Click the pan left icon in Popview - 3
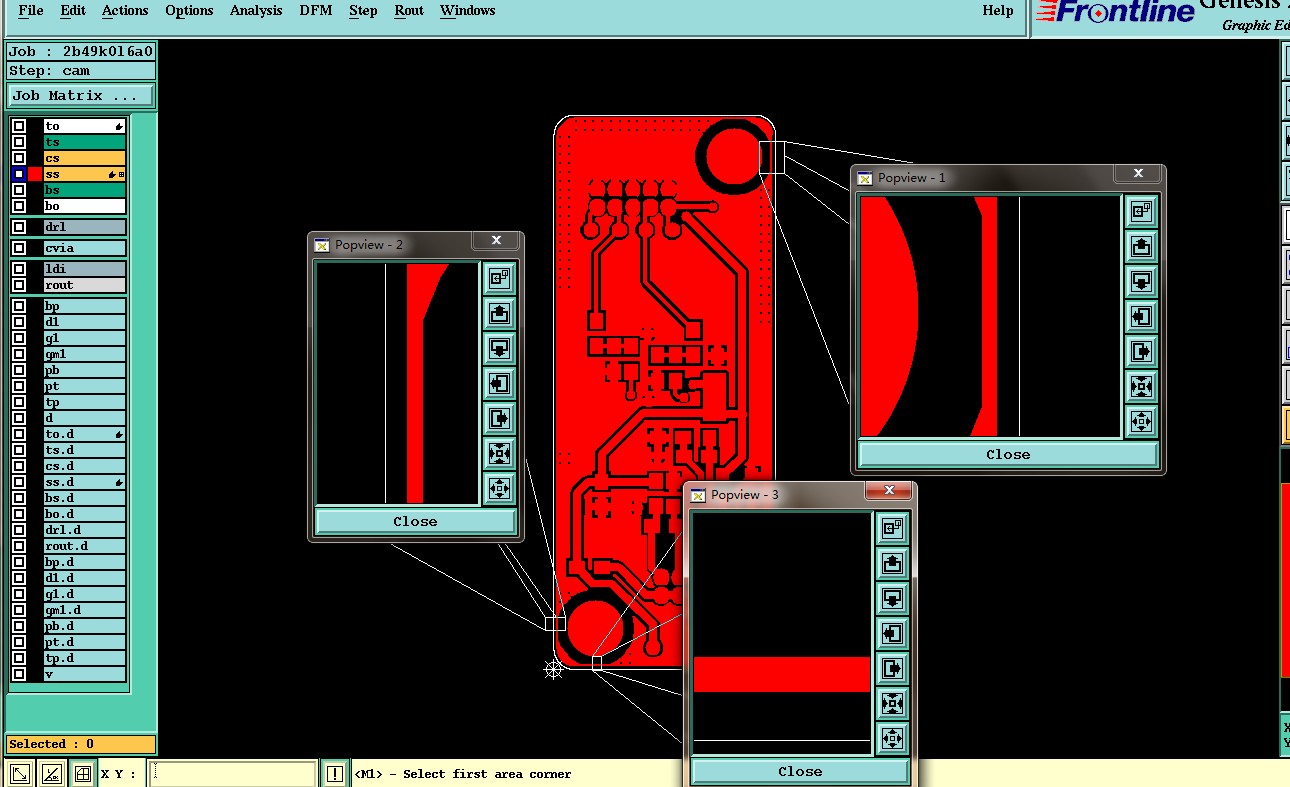The width and height of the screenshot is (1290, 787). click(892, 633)
